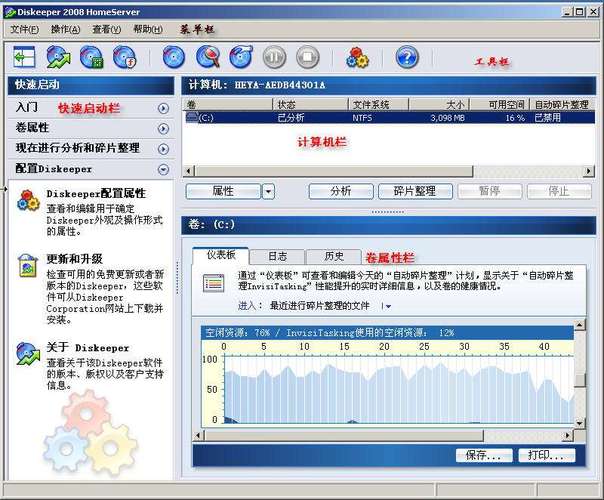Screen dimensions: 604x500
Task: Open the 文件(F) menu
Action: [x=24, y=29]
